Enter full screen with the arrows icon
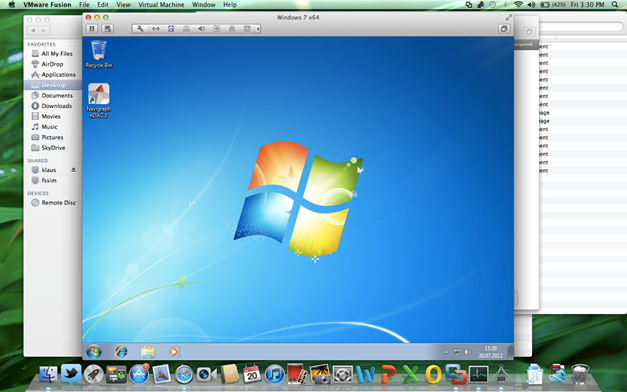The image size is (627, 392). (509, 18)
